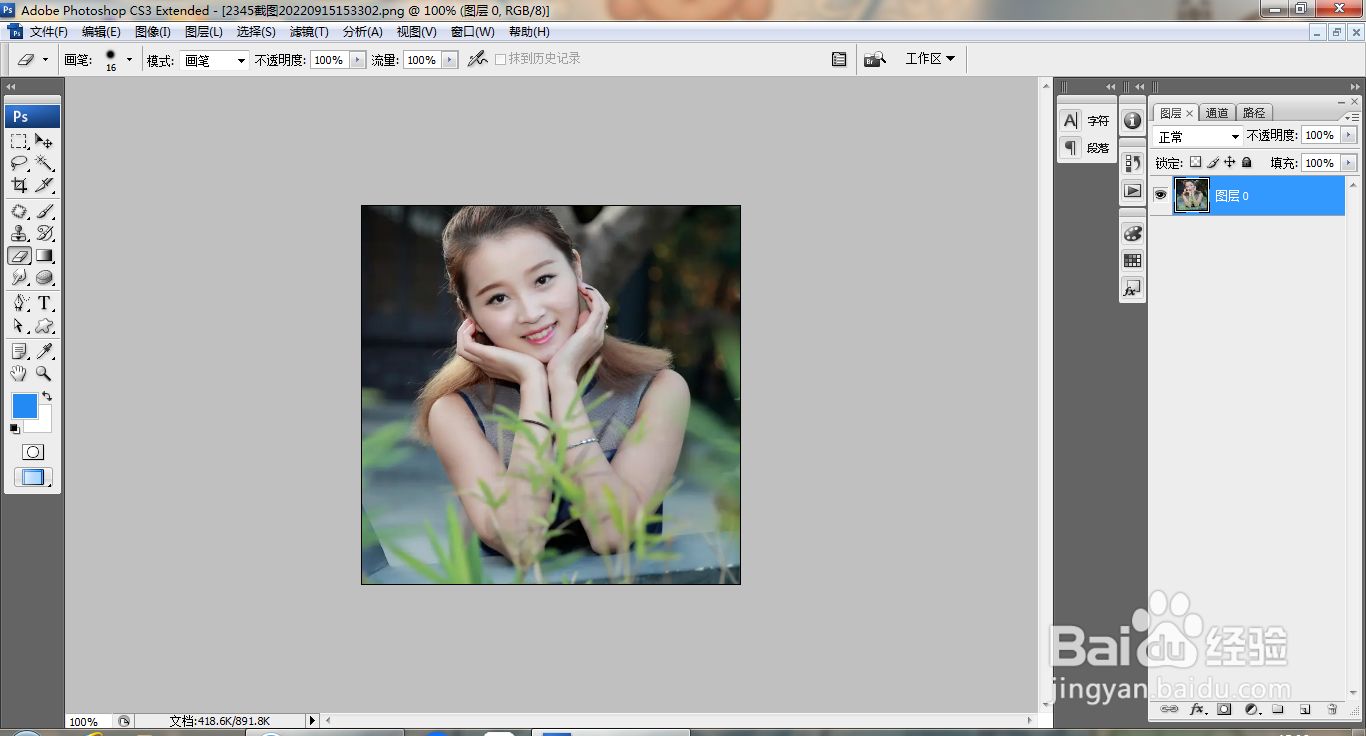Select the Eyedropper tool
Screen dimensions: 1366x736
tap(44, 351)
